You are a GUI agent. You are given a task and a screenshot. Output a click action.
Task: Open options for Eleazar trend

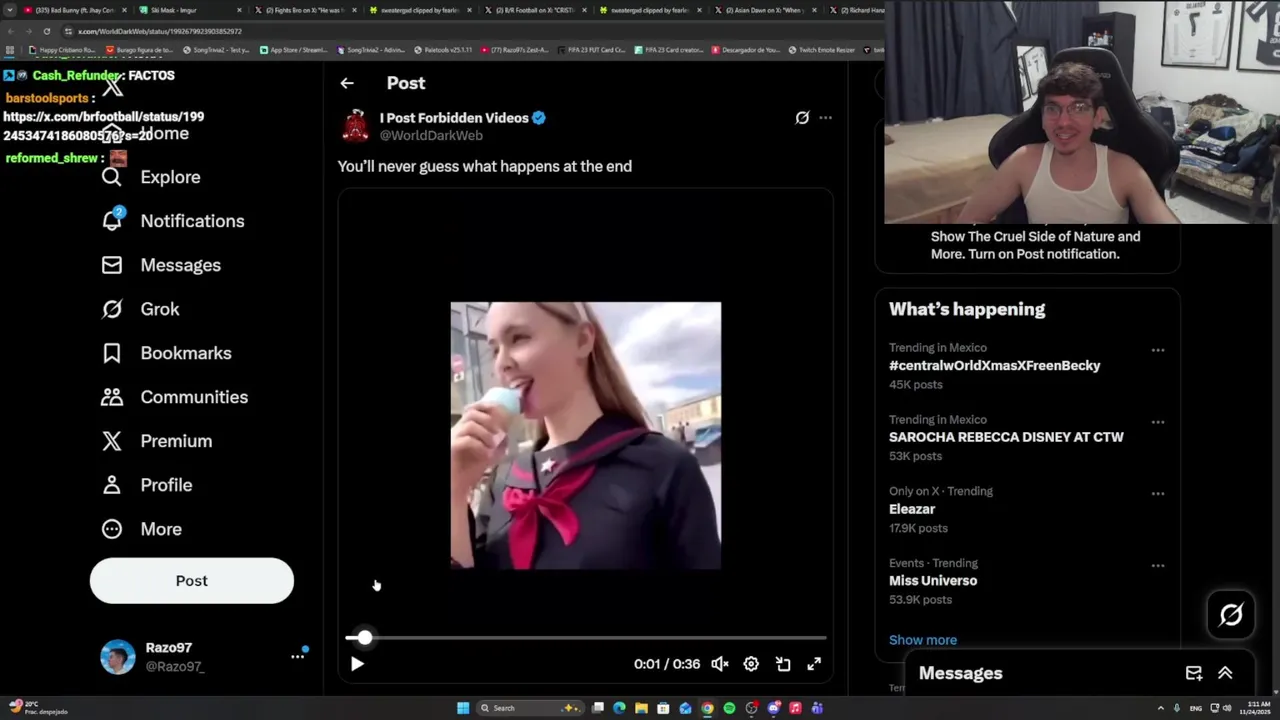point(1158,494)
